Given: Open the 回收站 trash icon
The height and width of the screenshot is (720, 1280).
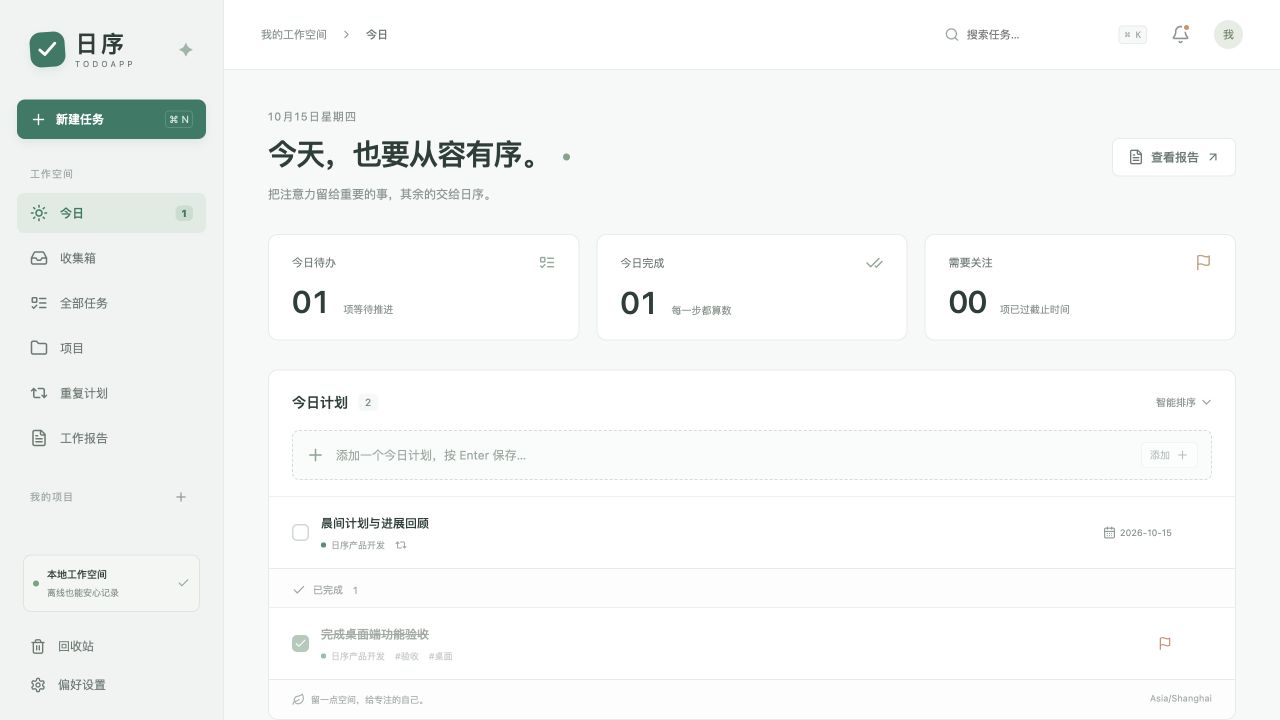Looking at the screenshot, I should coord(38,646).
